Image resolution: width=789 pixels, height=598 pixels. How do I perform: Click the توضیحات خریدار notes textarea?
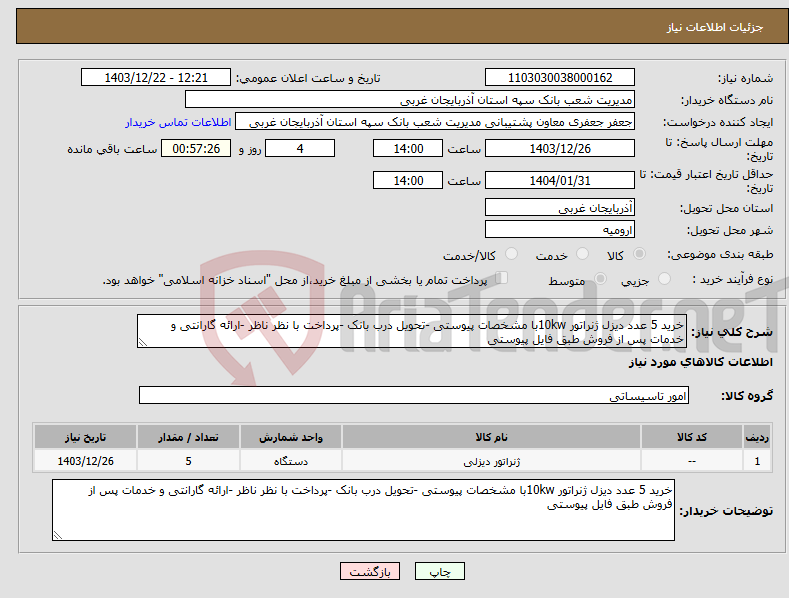click(x=363, y=510)
